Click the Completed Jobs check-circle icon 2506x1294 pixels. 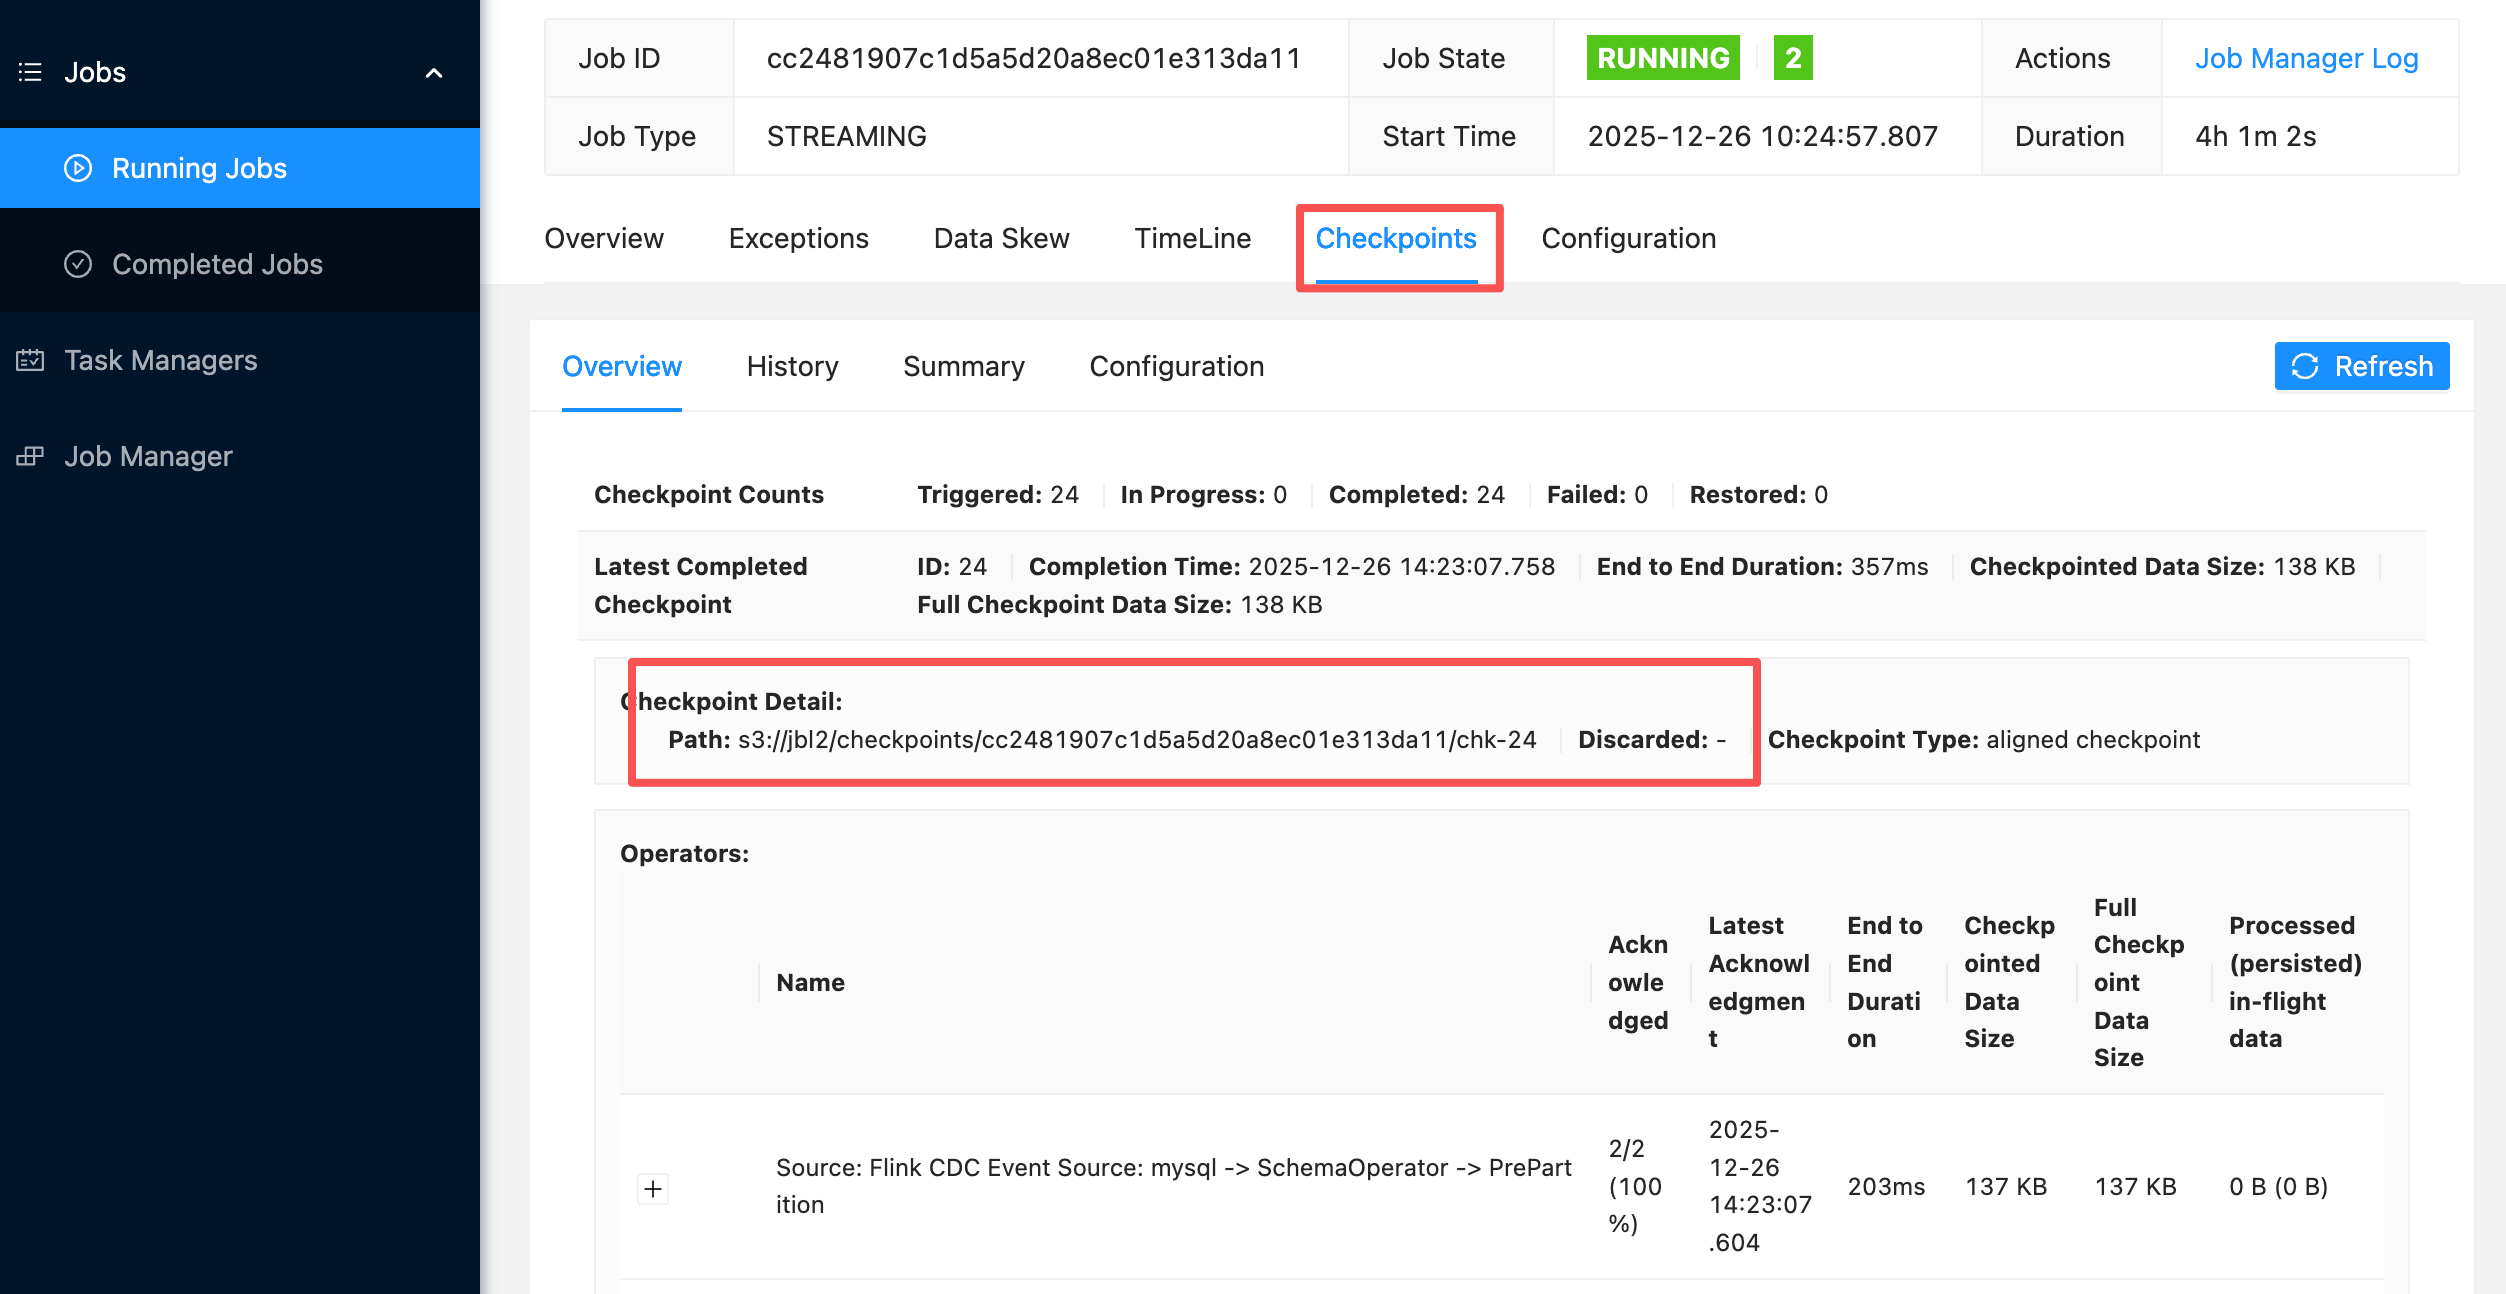tap(78, 264)
